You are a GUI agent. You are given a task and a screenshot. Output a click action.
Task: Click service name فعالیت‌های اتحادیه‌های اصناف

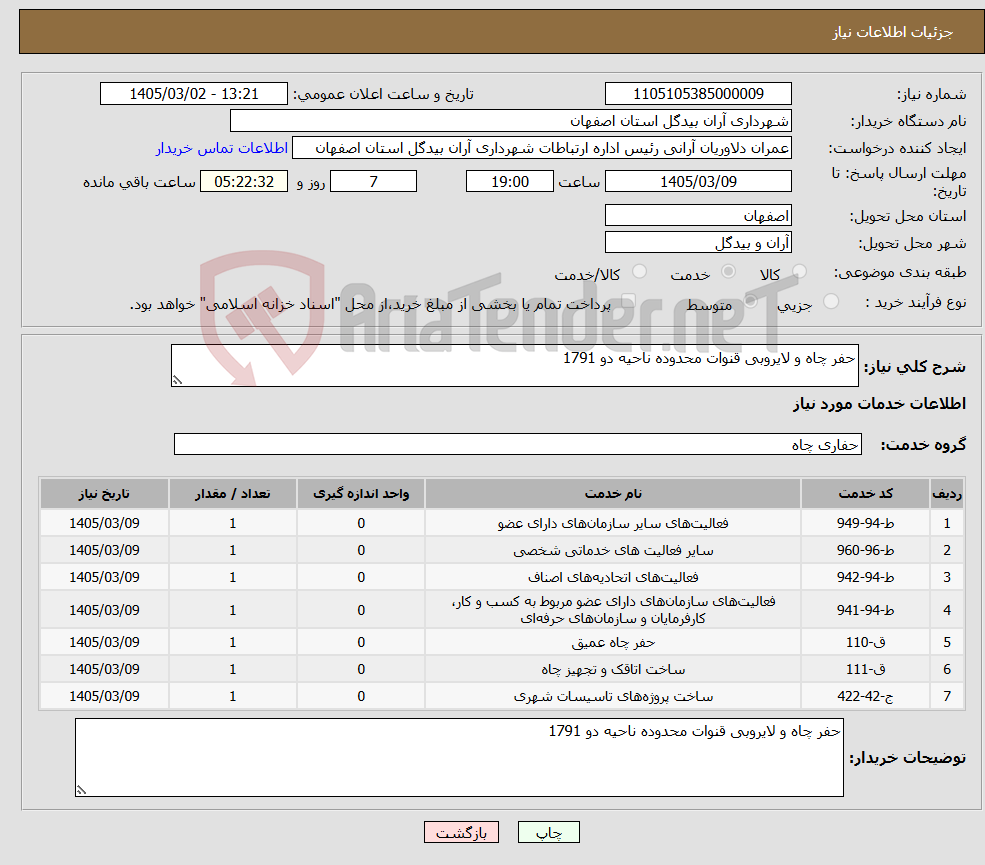click(x=613, y=577)
